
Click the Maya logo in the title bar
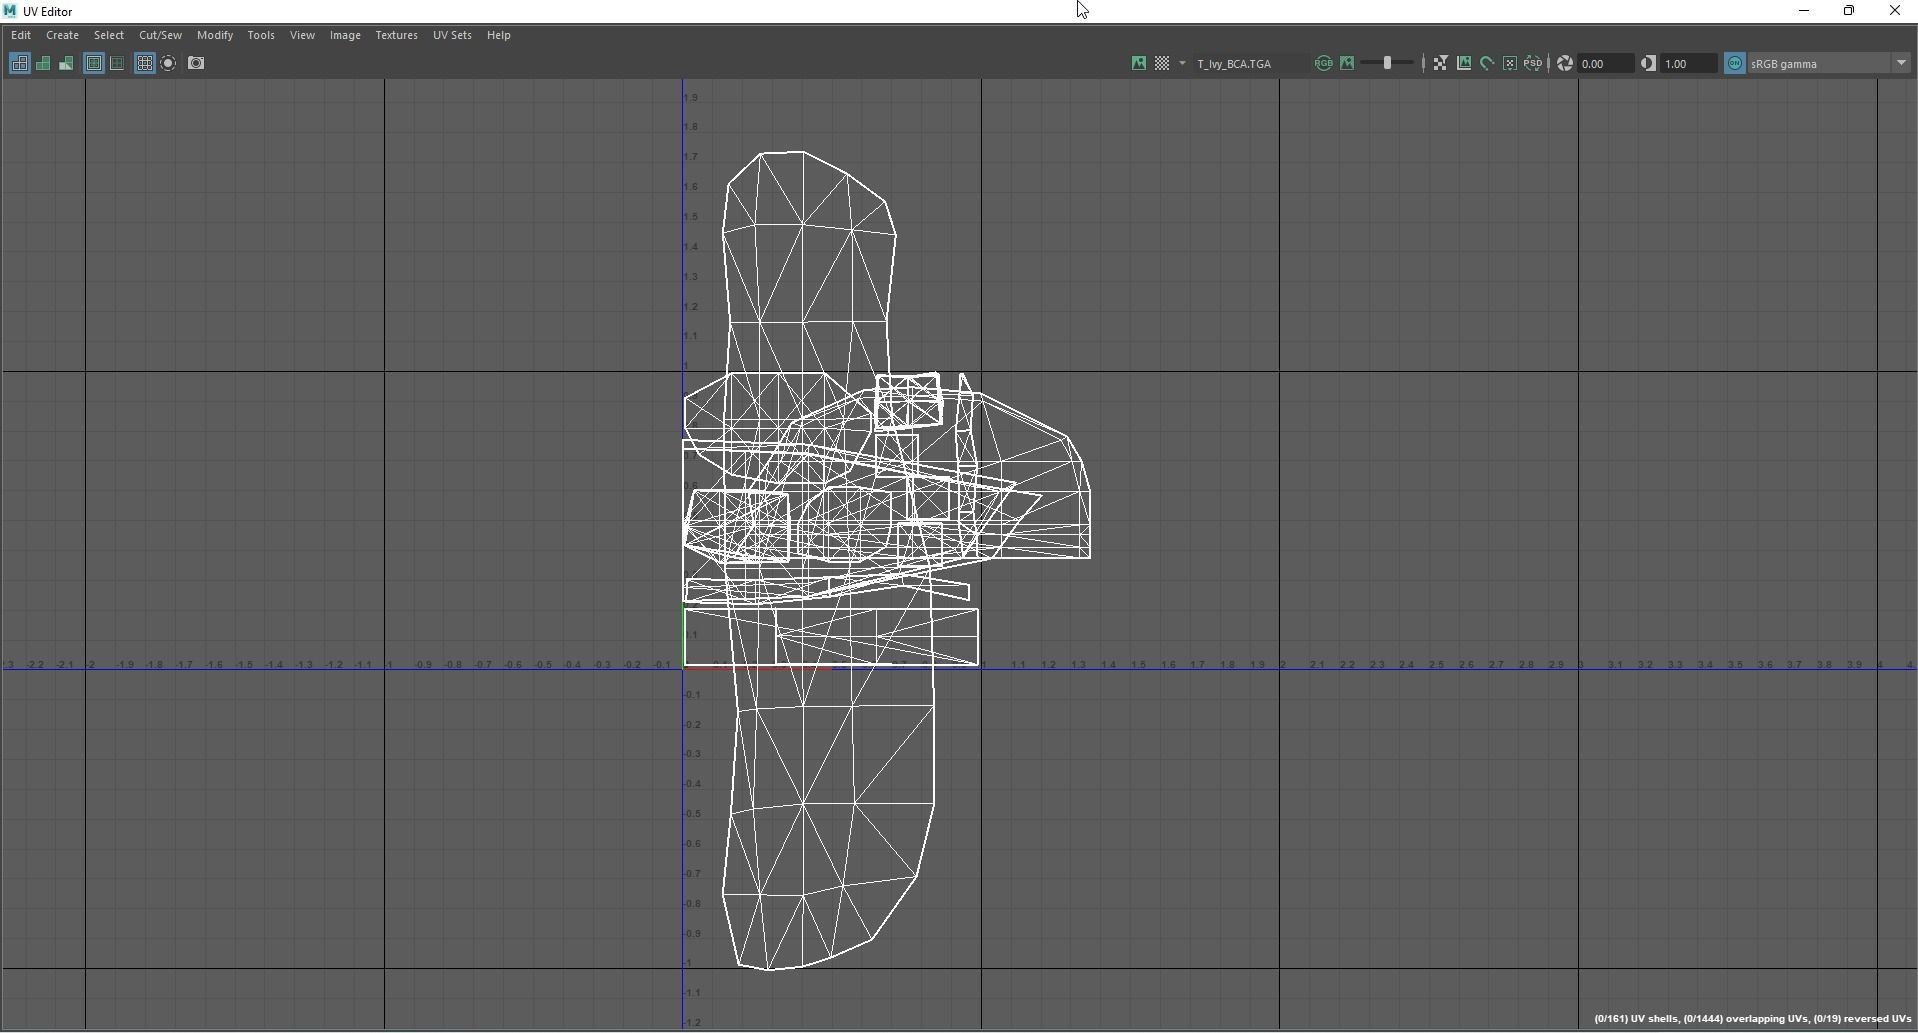click(10, 11)
